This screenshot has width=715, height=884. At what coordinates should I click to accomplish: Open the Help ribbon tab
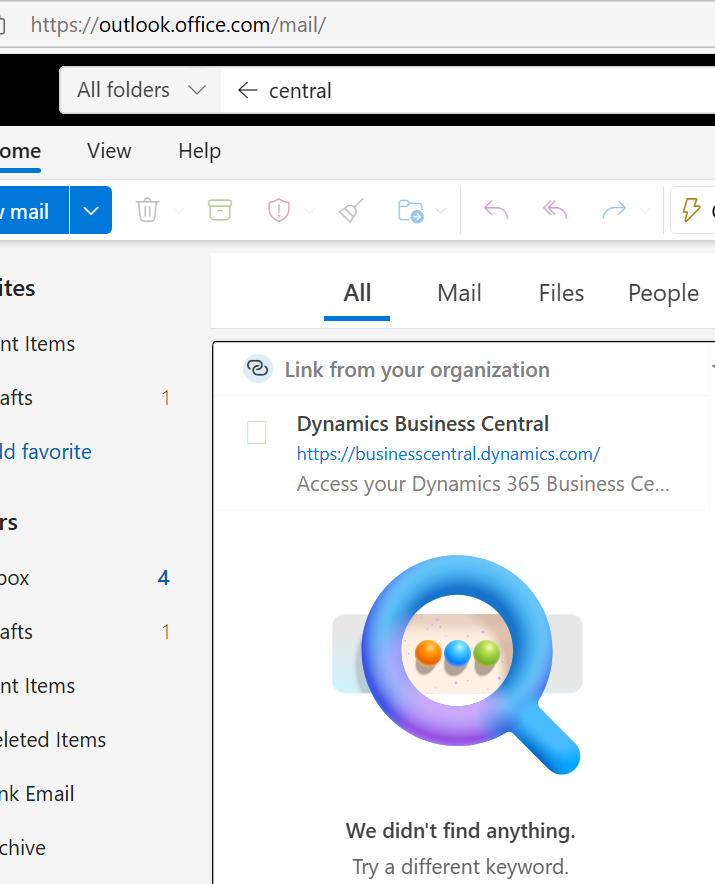click(x=200, y=151)
